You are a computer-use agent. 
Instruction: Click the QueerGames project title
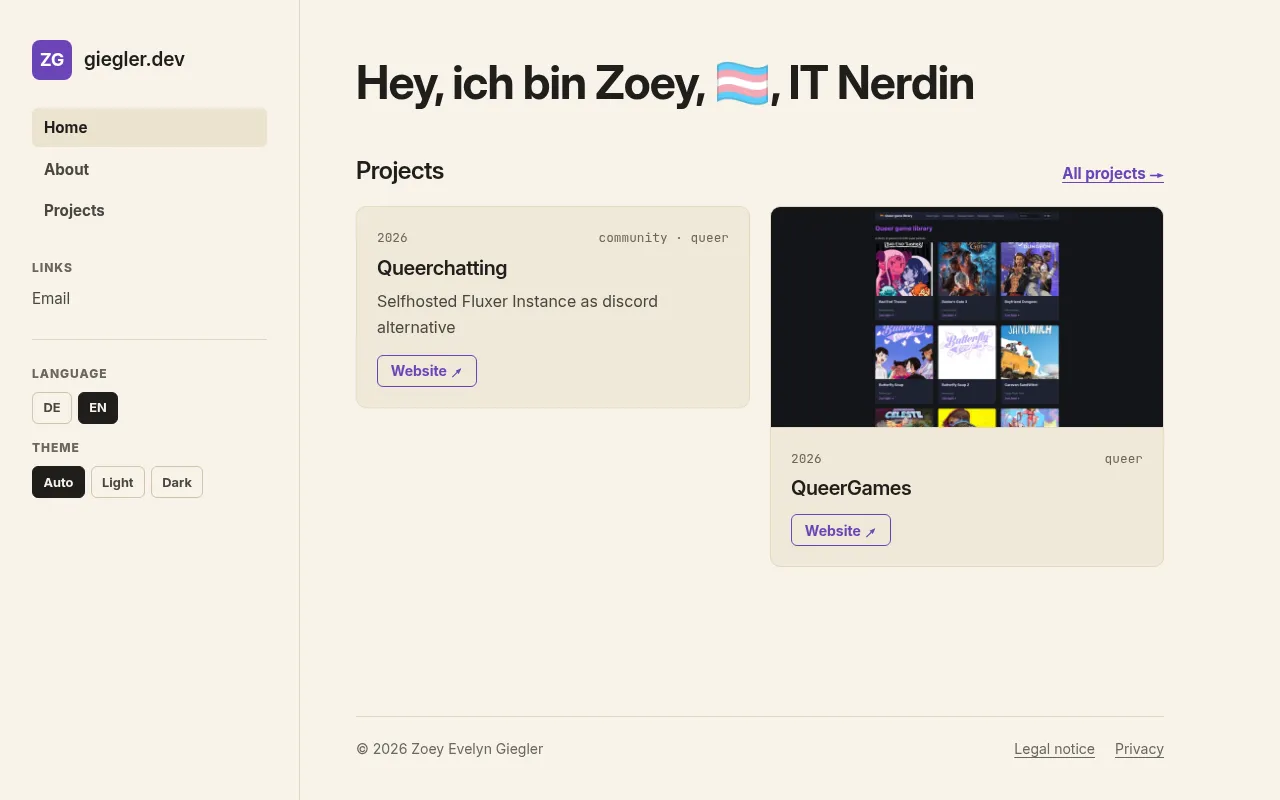tap(851, 488)
